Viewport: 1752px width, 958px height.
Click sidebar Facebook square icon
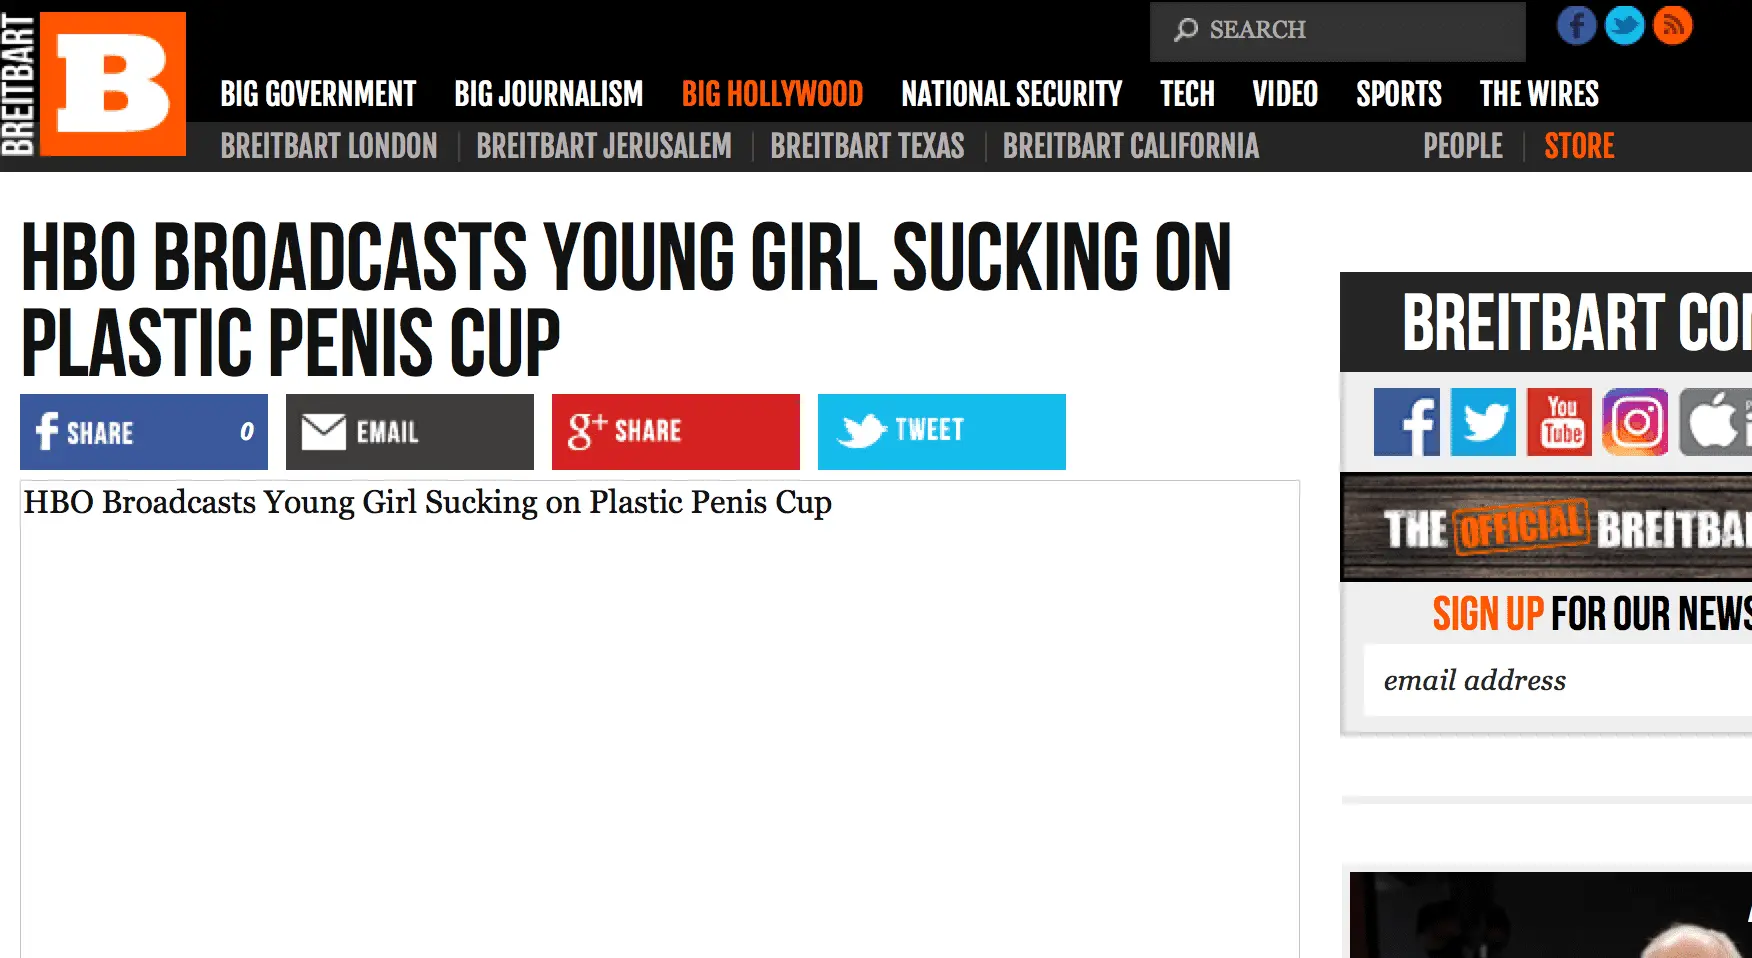[x=1406, y=422]
